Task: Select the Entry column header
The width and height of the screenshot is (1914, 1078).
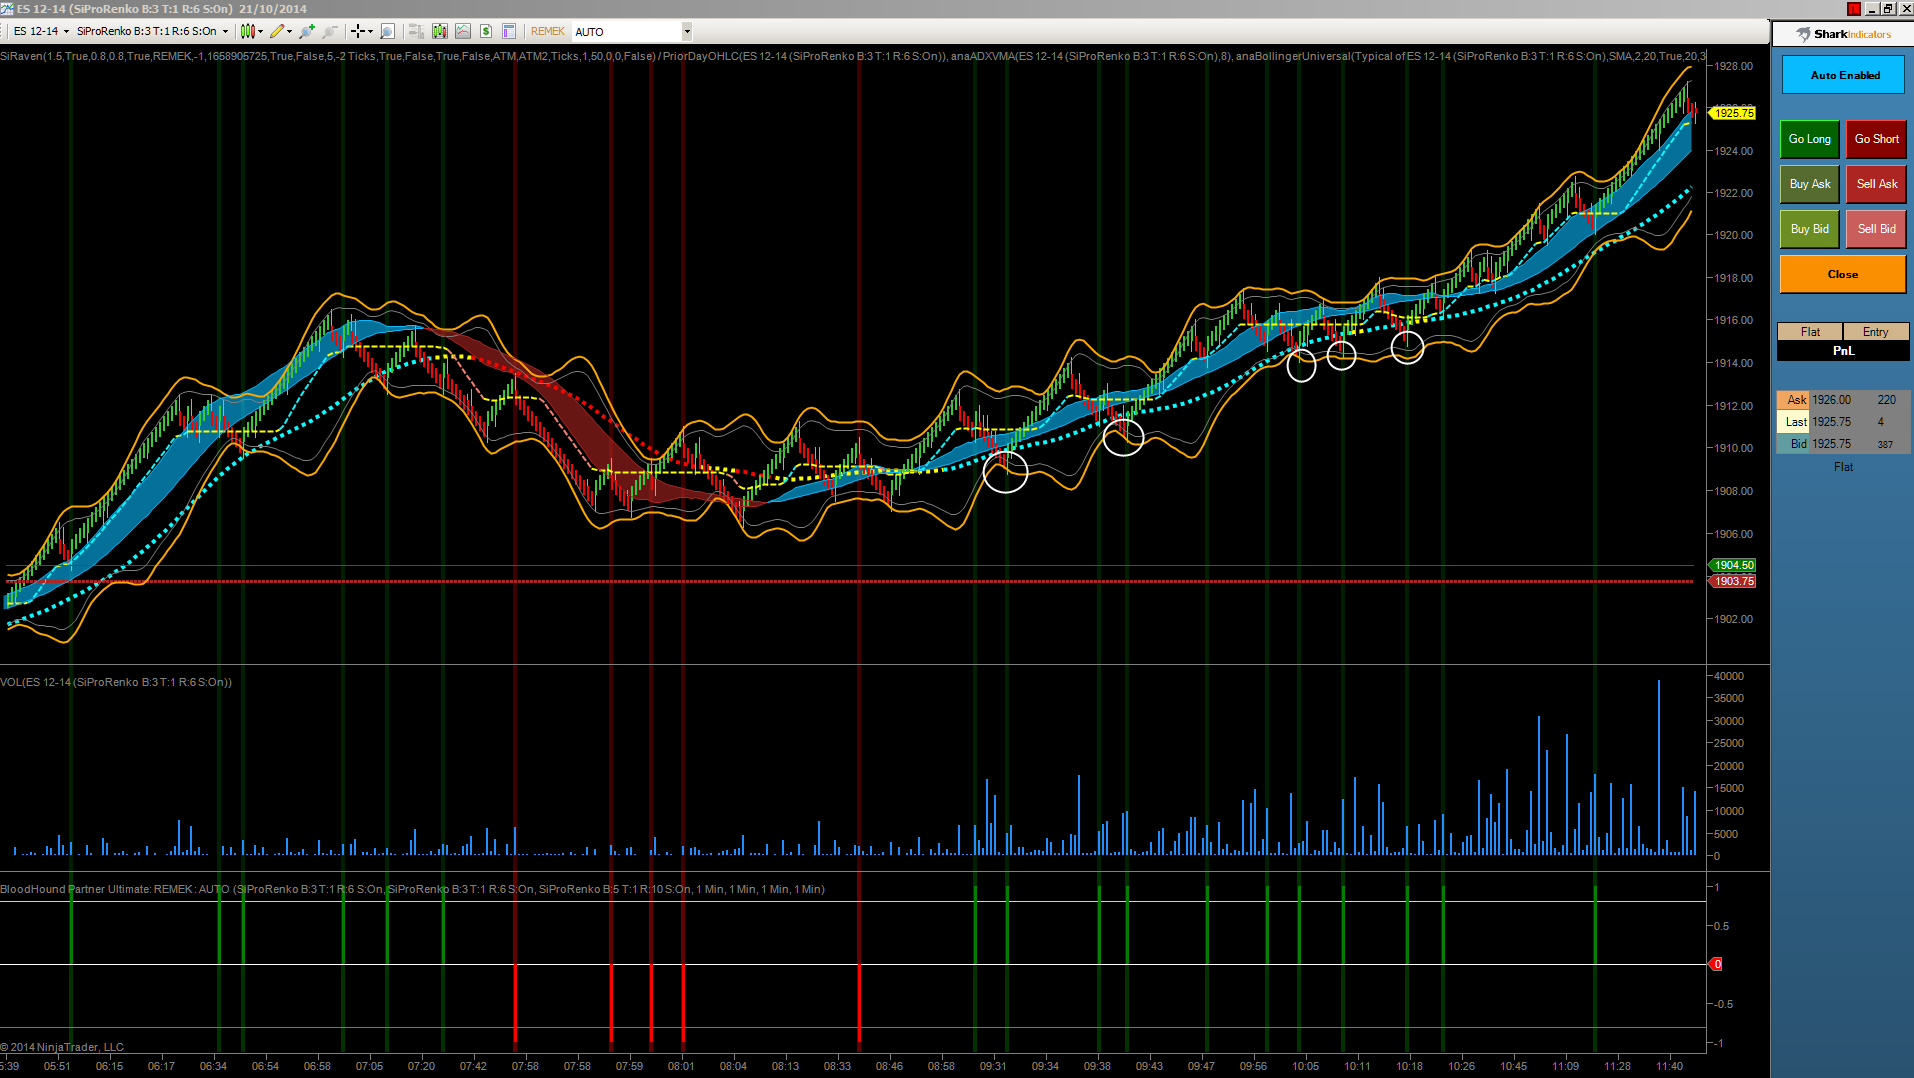Action: (x=1876, y=332)
